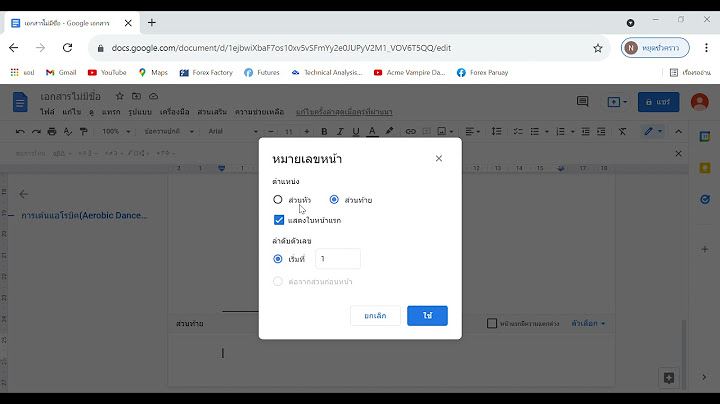Click the start number input field

pyautogui.click(x=338, y=259)
